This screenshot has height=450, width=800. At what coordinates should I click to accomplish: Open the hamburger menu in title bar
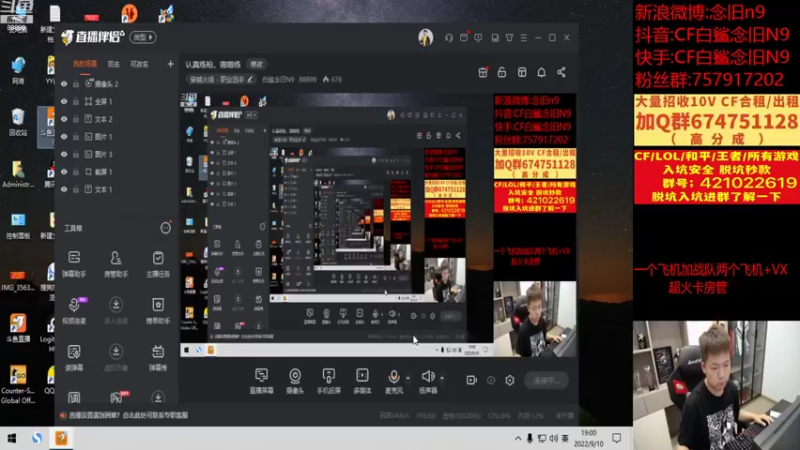[523, 38]
